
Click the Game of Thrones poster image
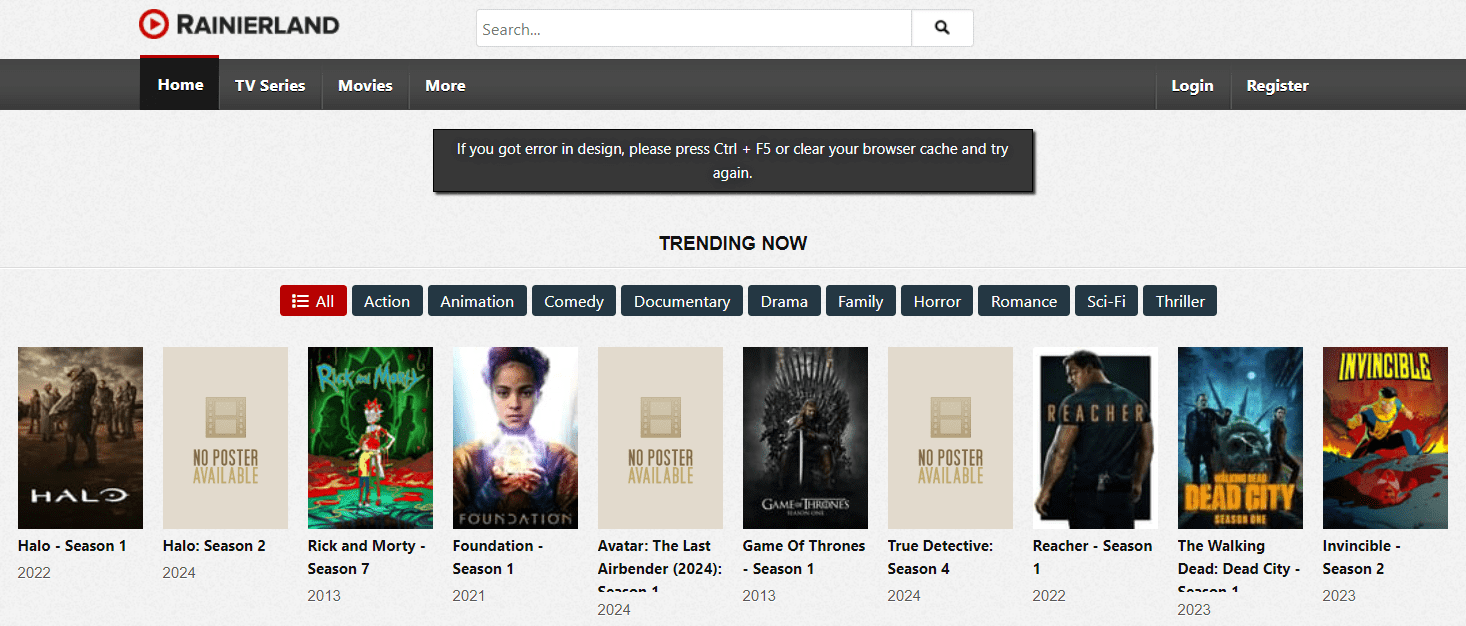click(805, 437)
